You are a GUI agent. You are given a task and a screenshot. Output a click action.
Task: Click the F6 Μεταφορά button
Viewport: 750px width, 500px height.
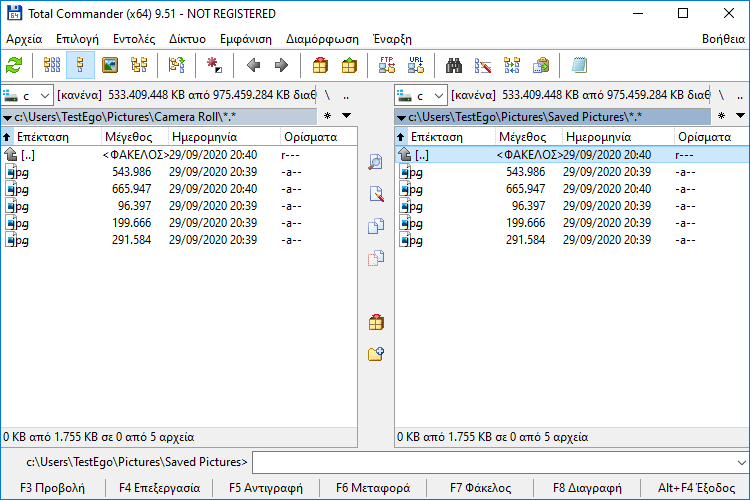click(x=373, y=488)
